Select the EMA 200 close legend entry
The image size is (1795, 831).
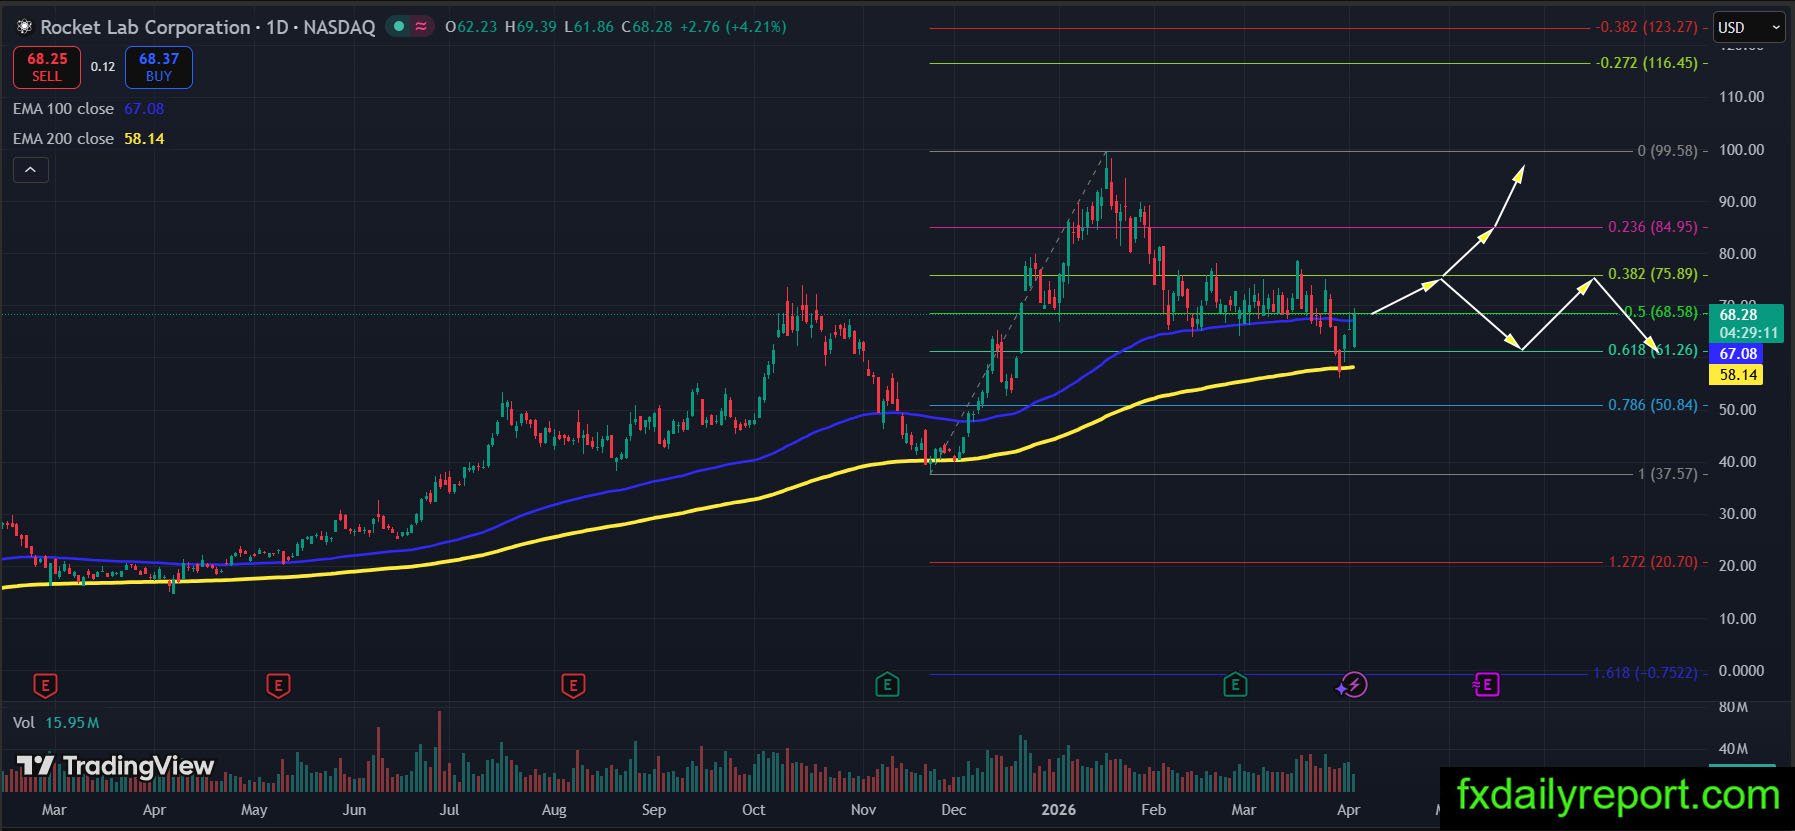[x=88, y=138]
